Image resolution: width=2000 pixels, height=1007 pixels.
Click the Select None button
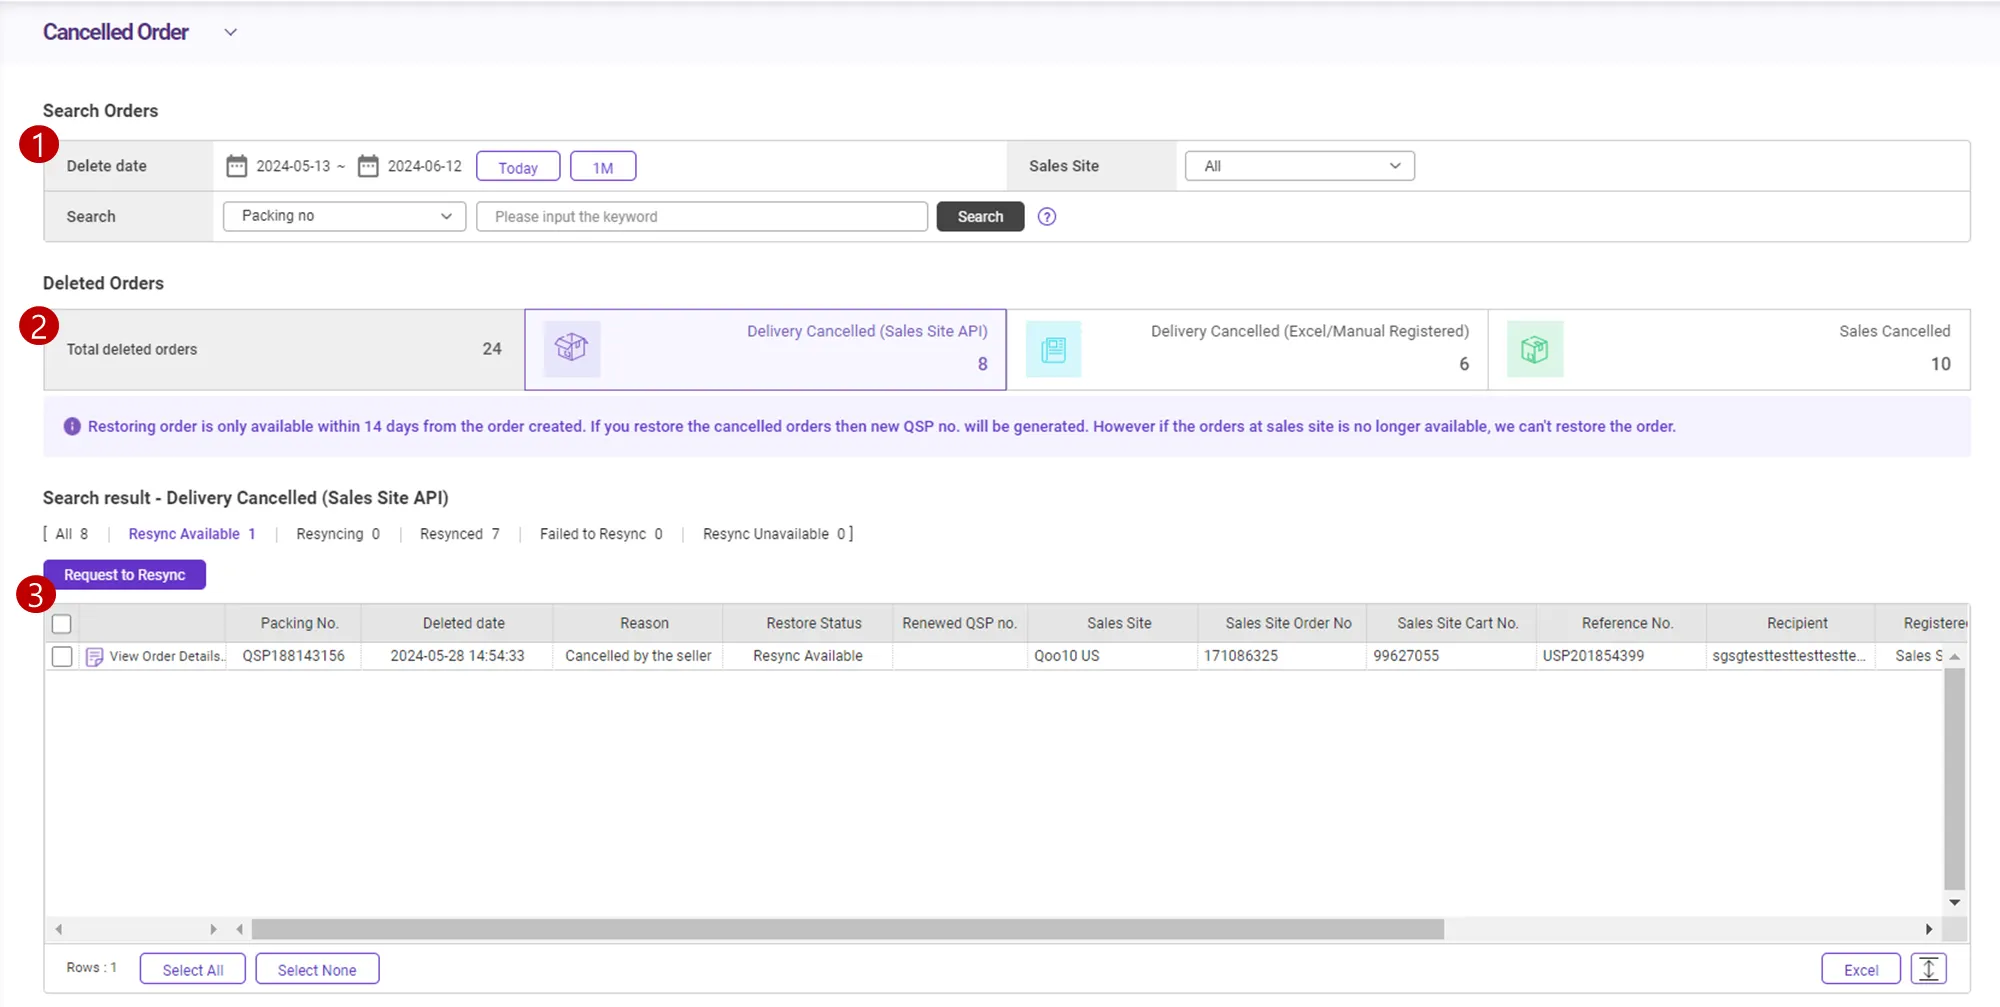(317, 969)
